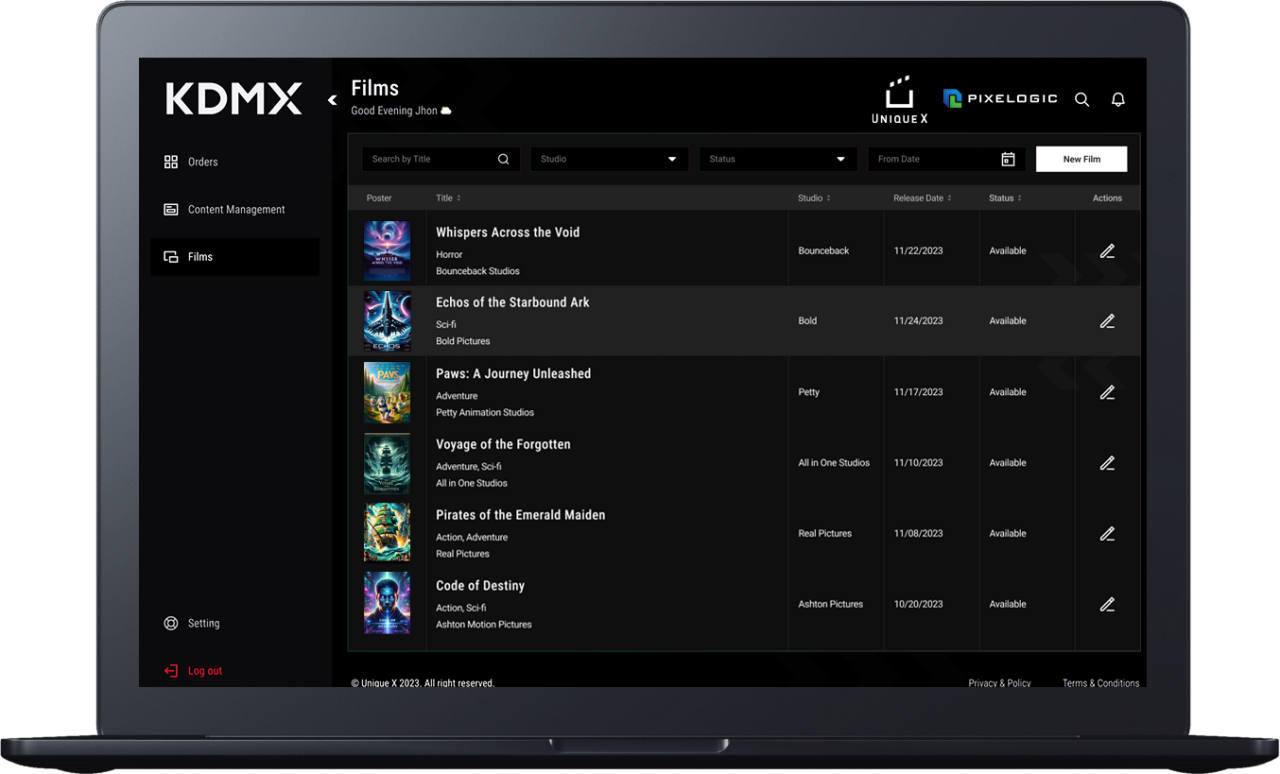Click the magnifier in Search by Title field
This screenshot has height=774, width=1280.
pos(503,159)
